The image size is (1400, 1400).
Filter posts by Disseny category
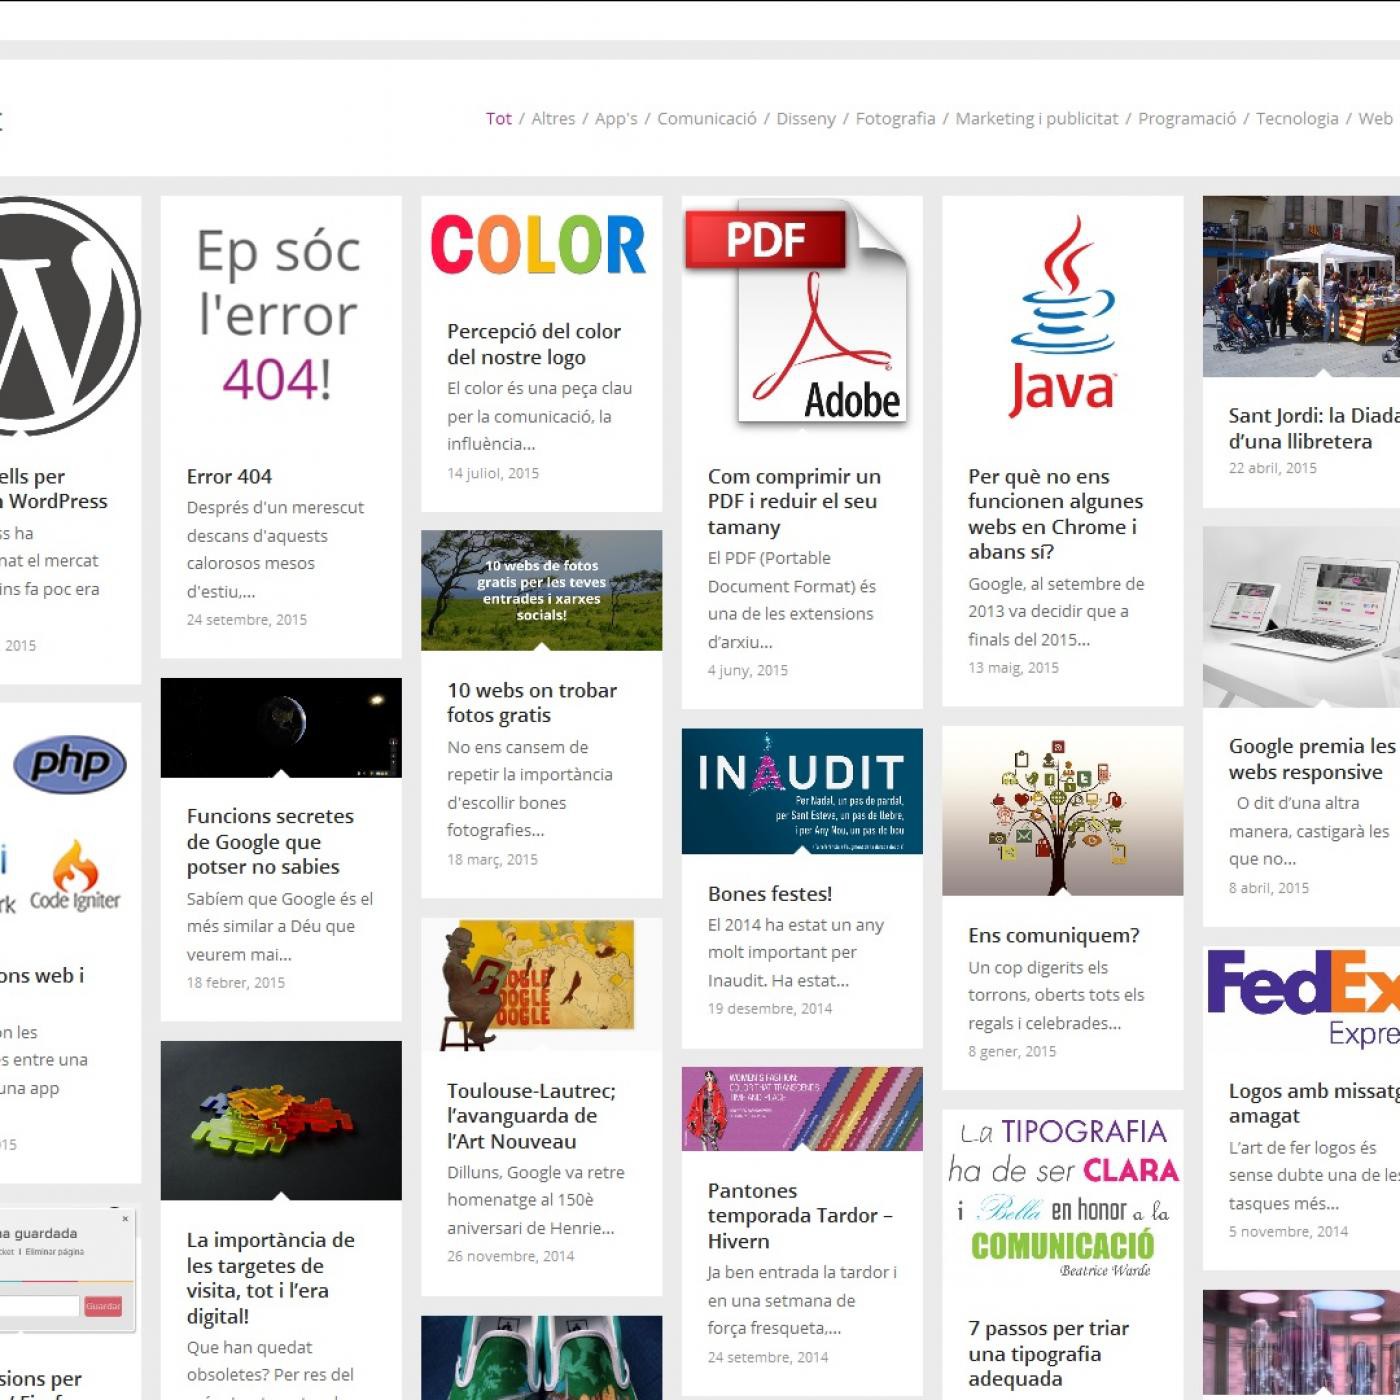tap(805, 118)
